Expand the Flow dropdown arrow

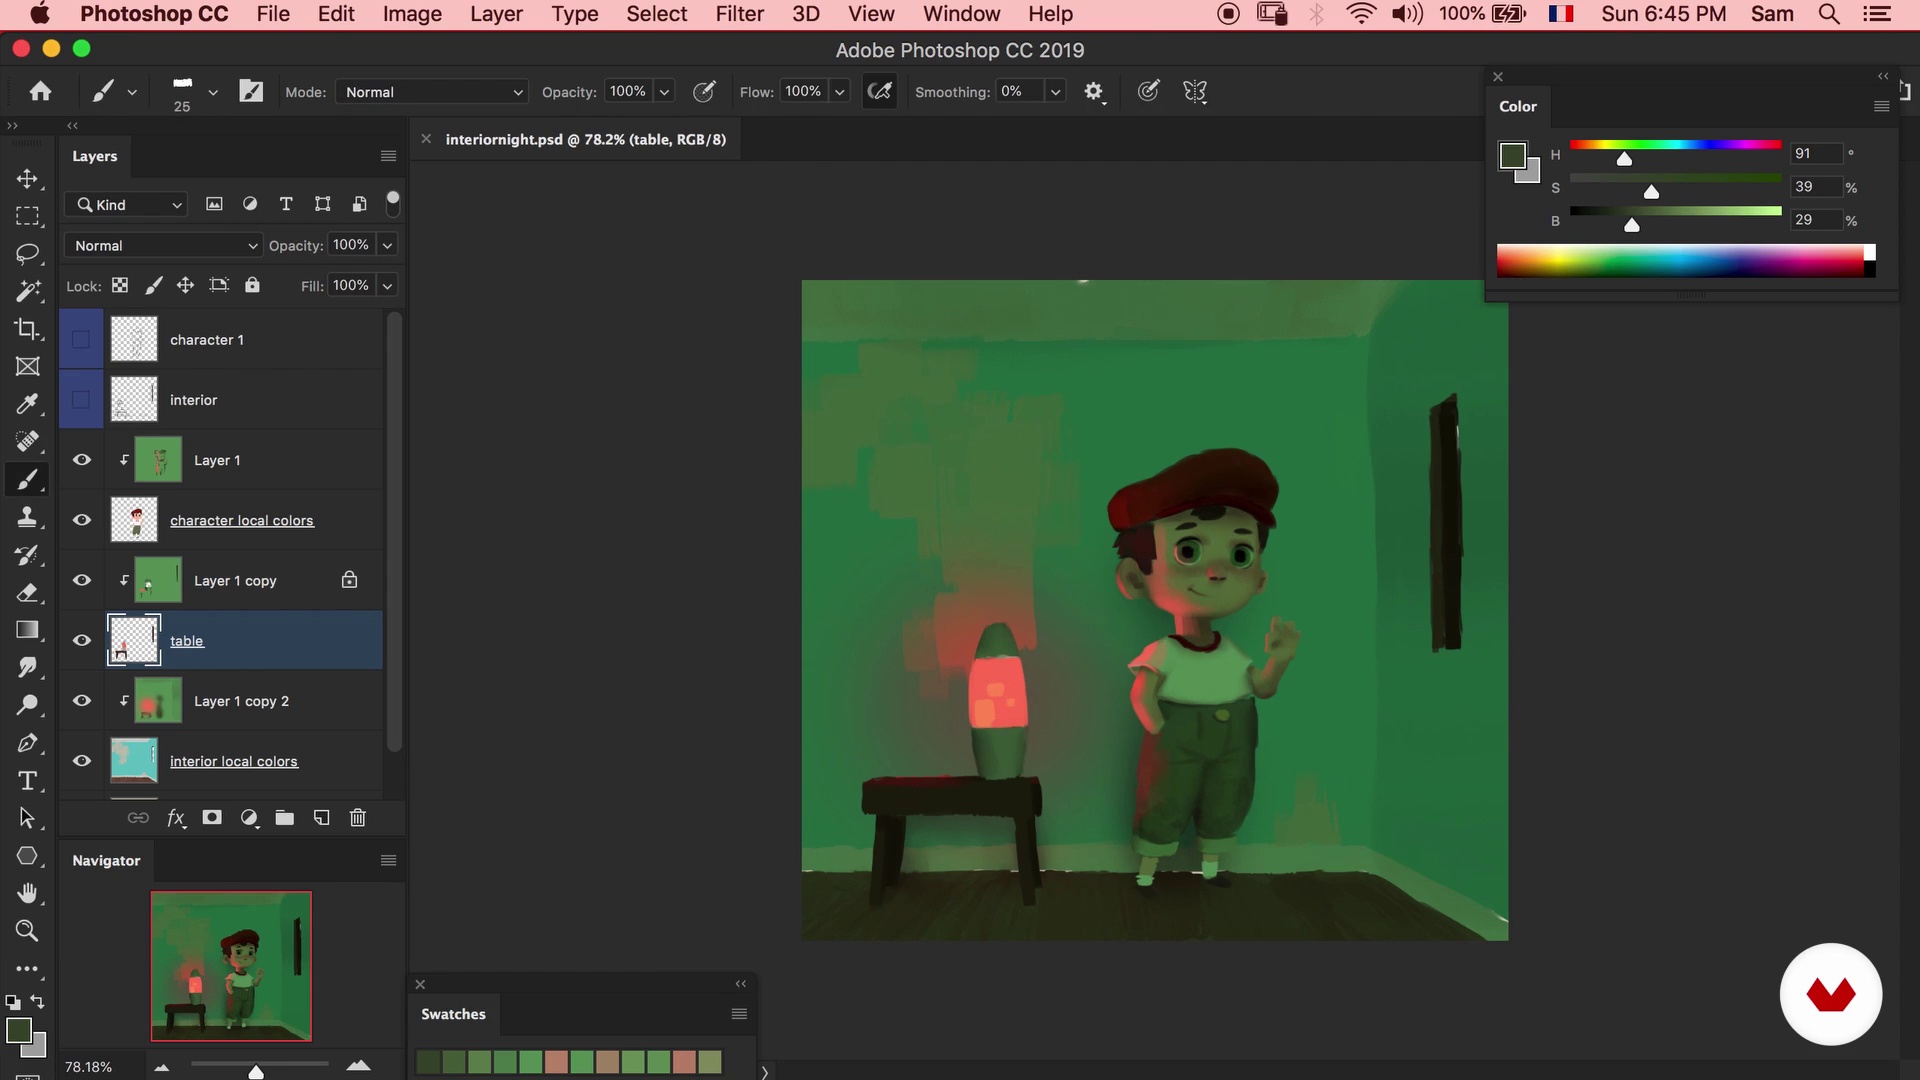click(x=840, y=92)
